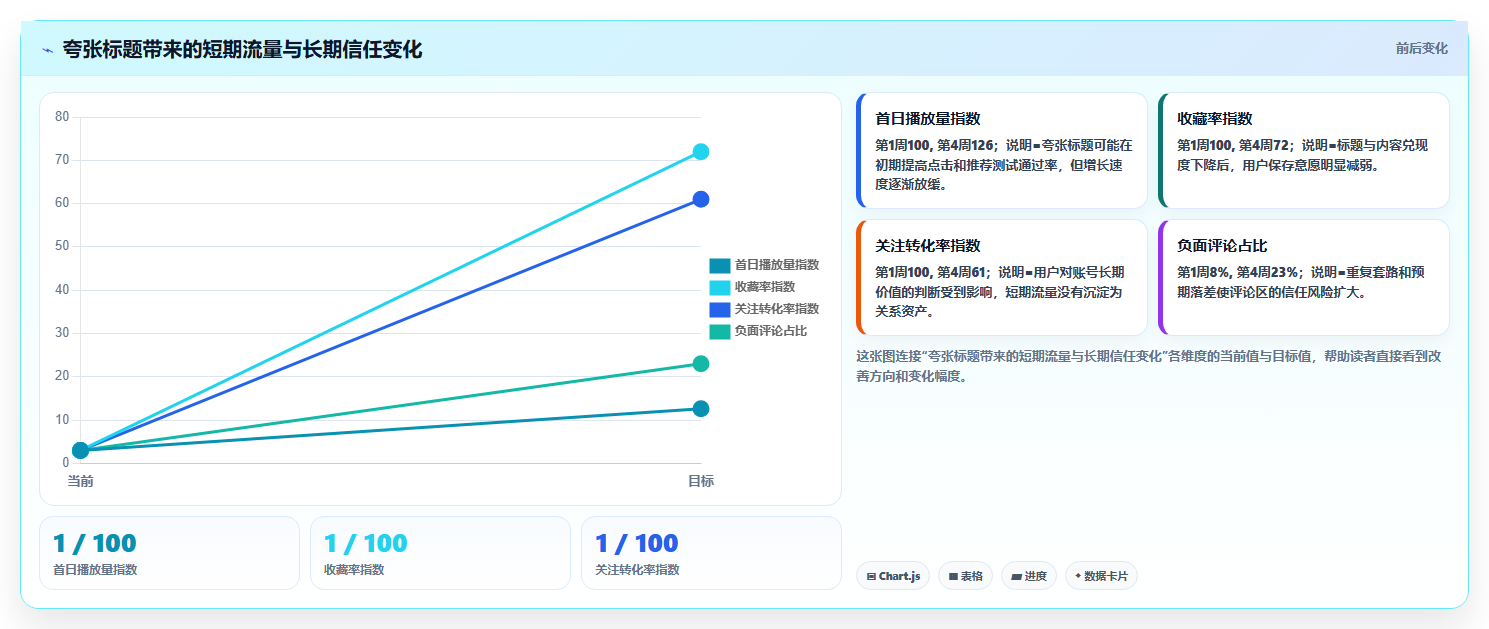This screenshot has height=629, width=1489.
Task: Click the 50 y-axis tick label
Action: pos(62,247)
